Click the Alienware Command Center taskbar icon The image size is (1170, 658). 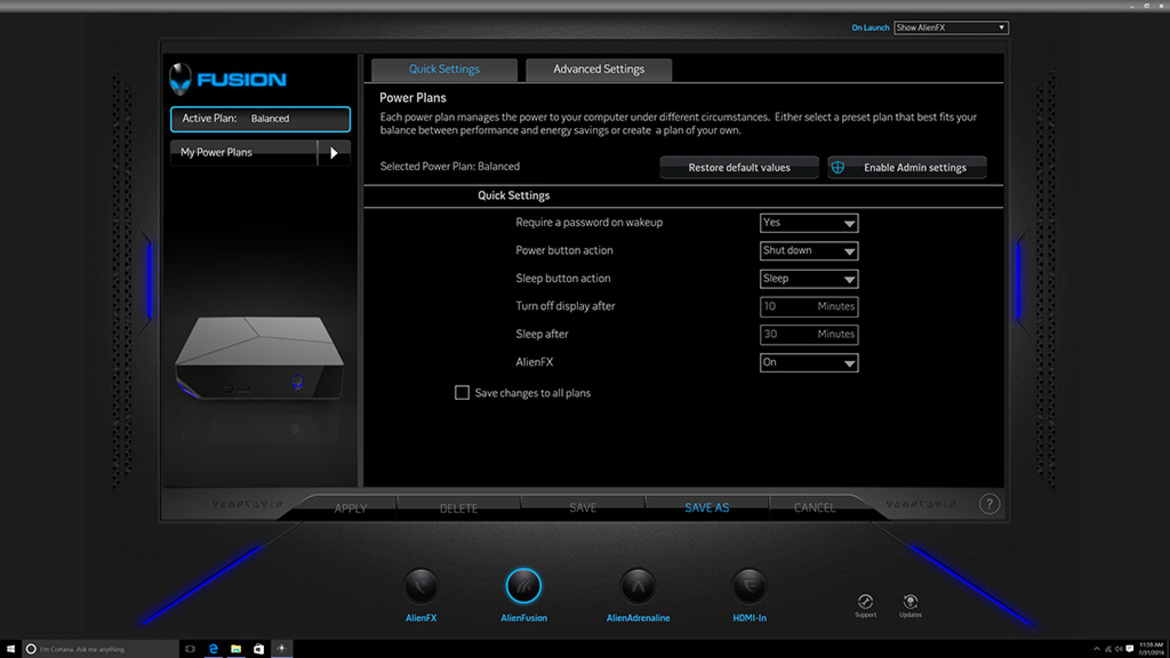(281, 649)
